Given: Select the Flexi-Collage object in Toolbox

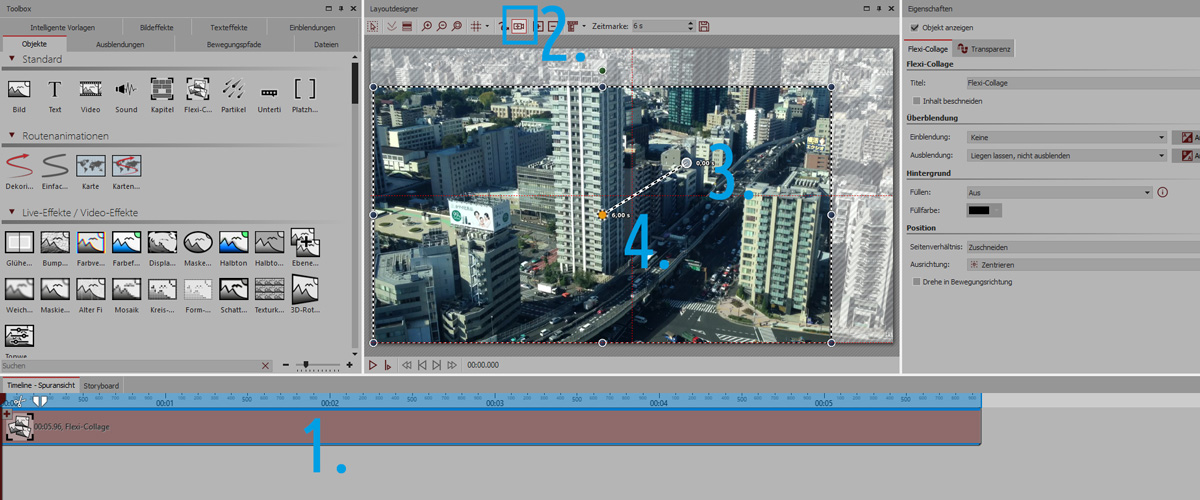Looking at the screenshot, I should pyautogui.click(x=197, y=91).
